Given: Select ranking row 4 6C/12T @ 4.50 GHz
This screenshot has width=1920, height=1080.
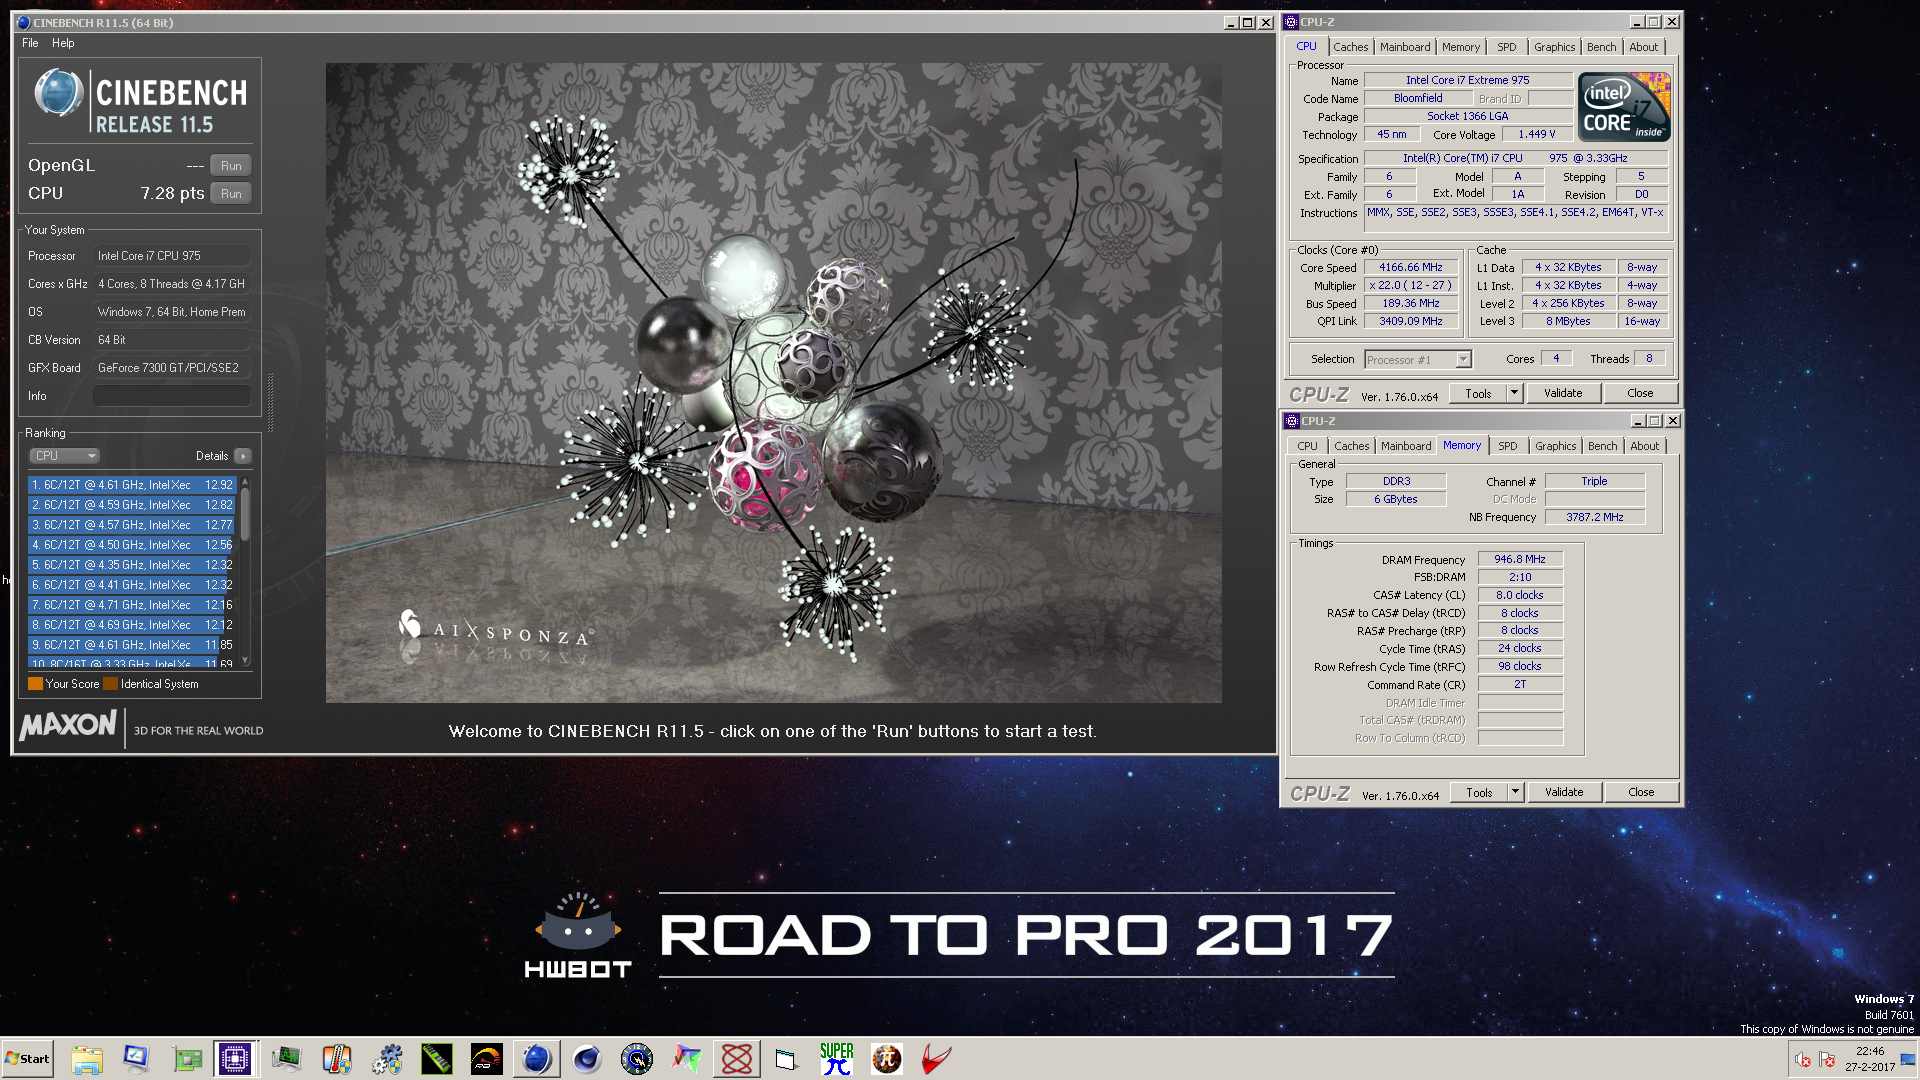Looking at the screenshot, I should (132, 545).
